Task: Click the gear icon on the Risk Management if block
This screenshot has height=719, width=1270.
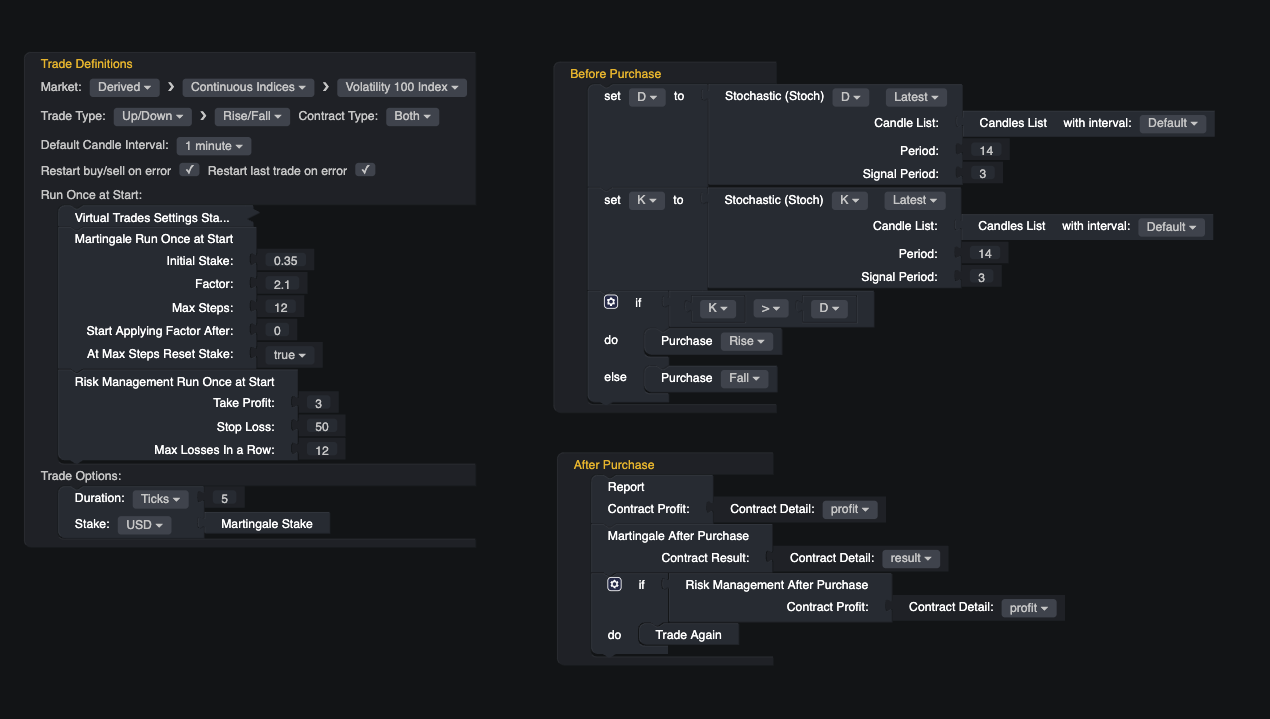Action: pos(614,583)
